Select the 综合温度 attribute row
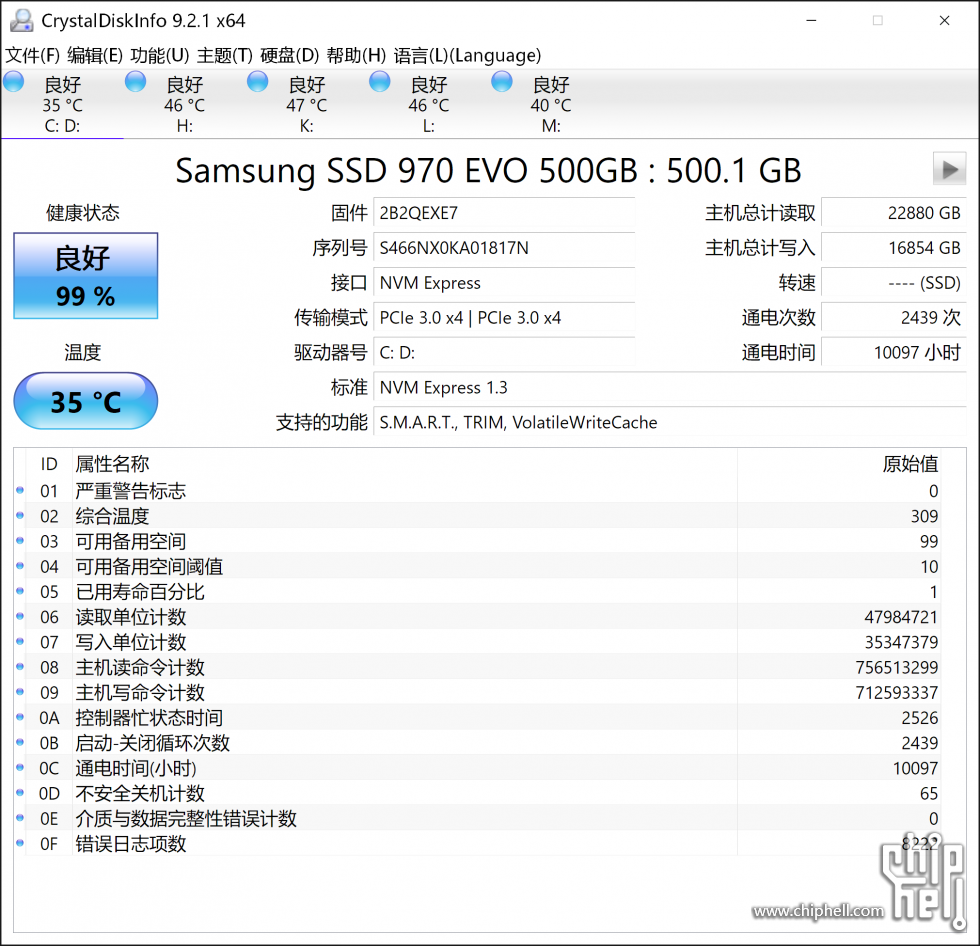Screen dimensions: 980x946 [478, 515]
